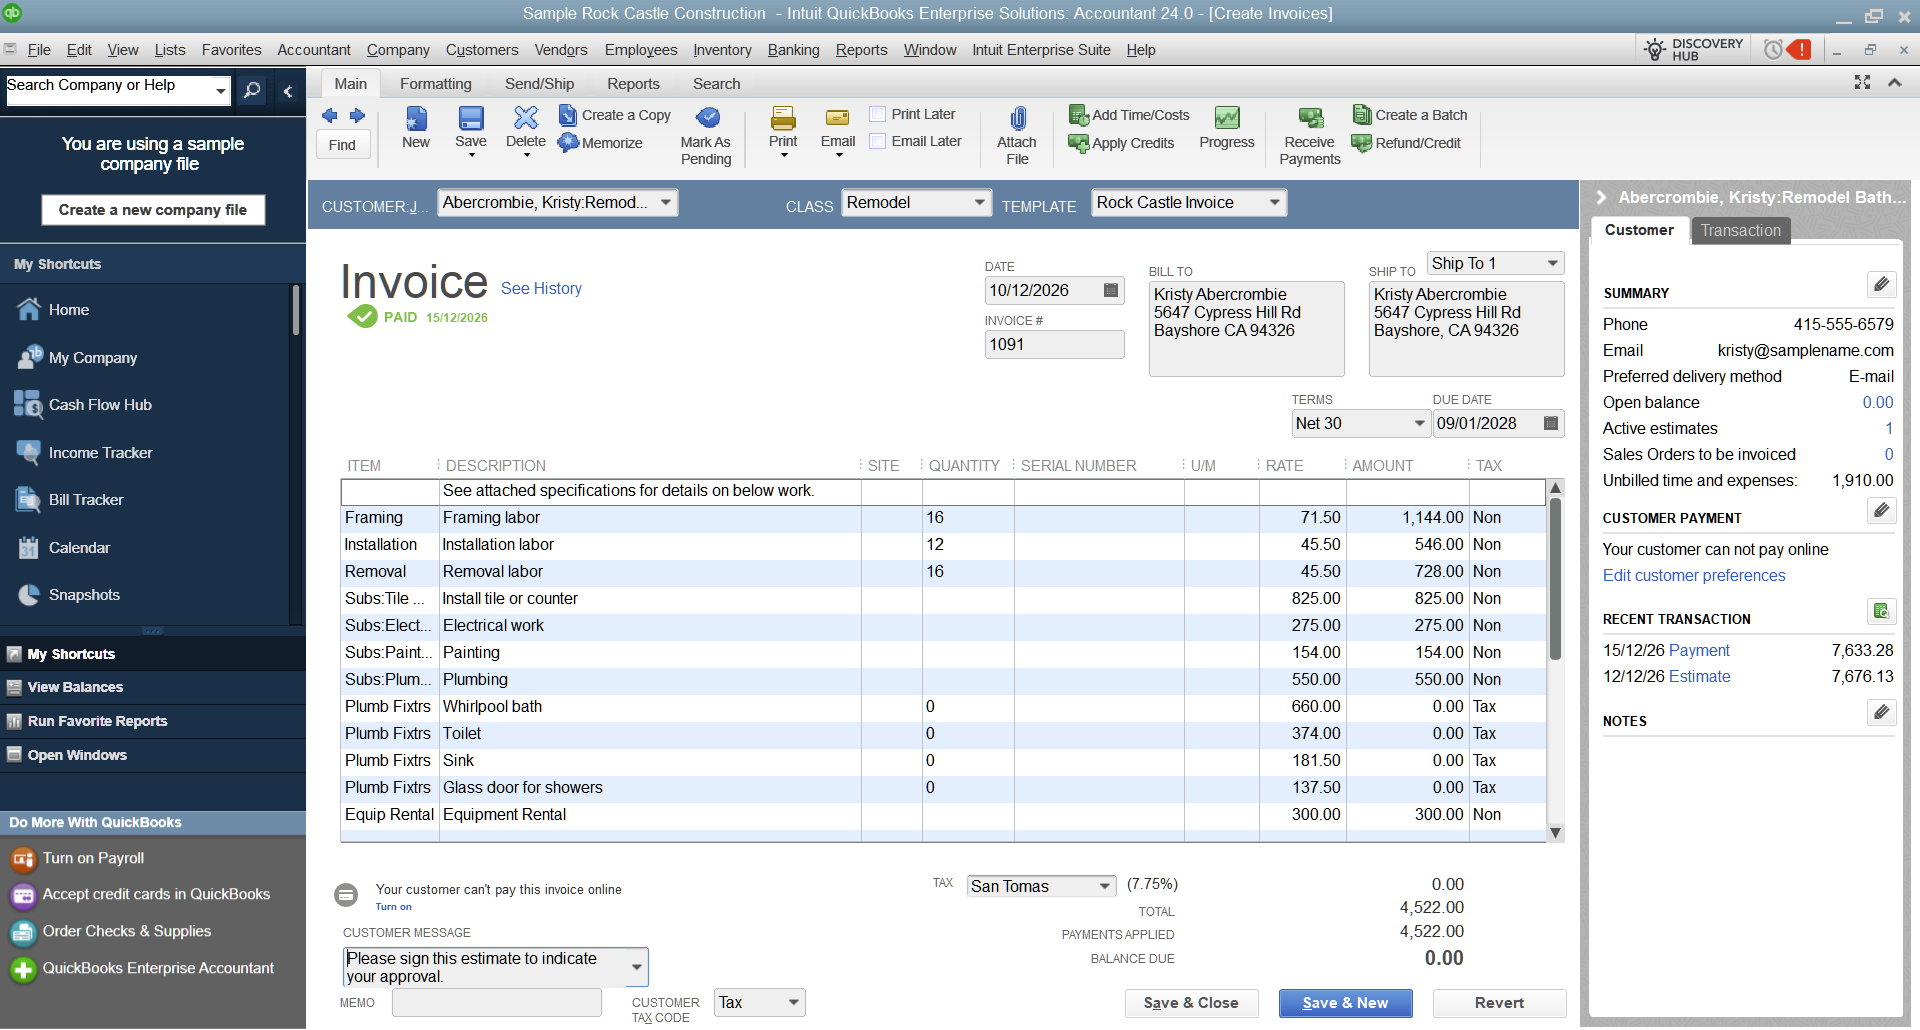Viewport: 1920px width, 1030px height.
Task: Edit customer summary with pencil icon
Action: pos(1881,284)
